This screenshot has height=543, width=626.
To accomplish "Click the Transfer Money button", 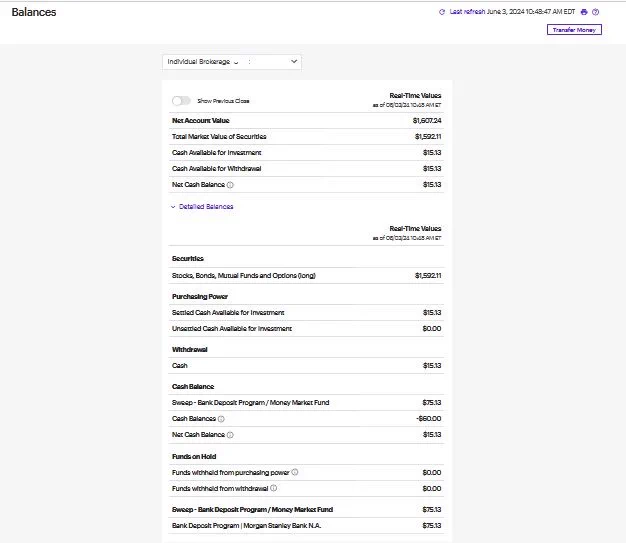I will (574, 30).
